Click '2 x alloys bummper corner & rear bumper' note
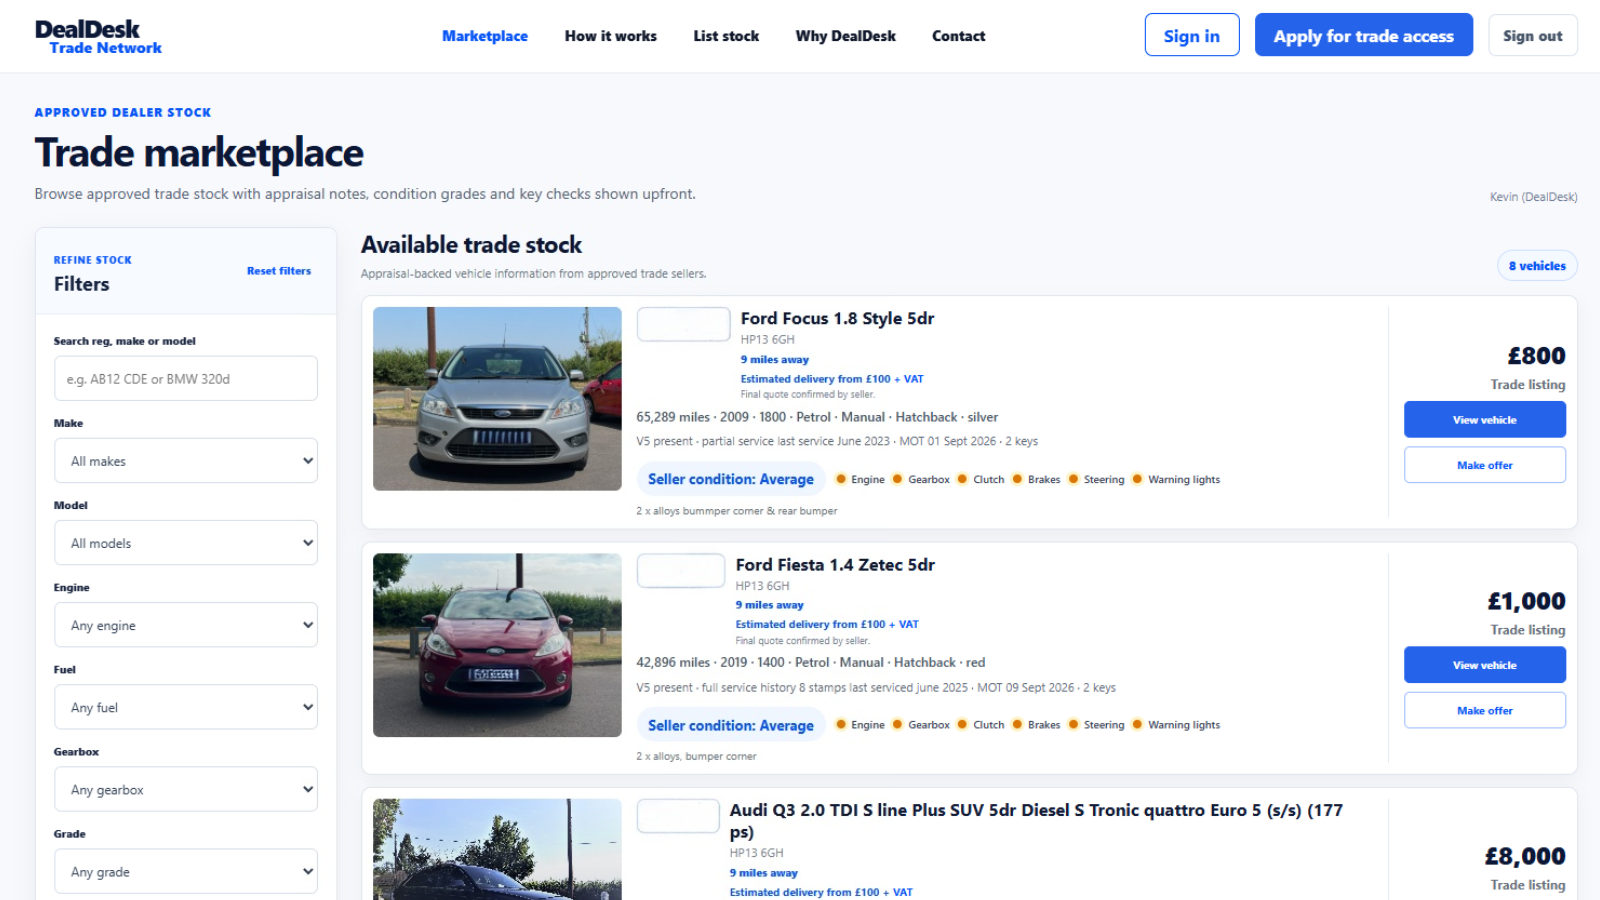The height and width of the screenshot is (900, 1600). coord(737,511)
